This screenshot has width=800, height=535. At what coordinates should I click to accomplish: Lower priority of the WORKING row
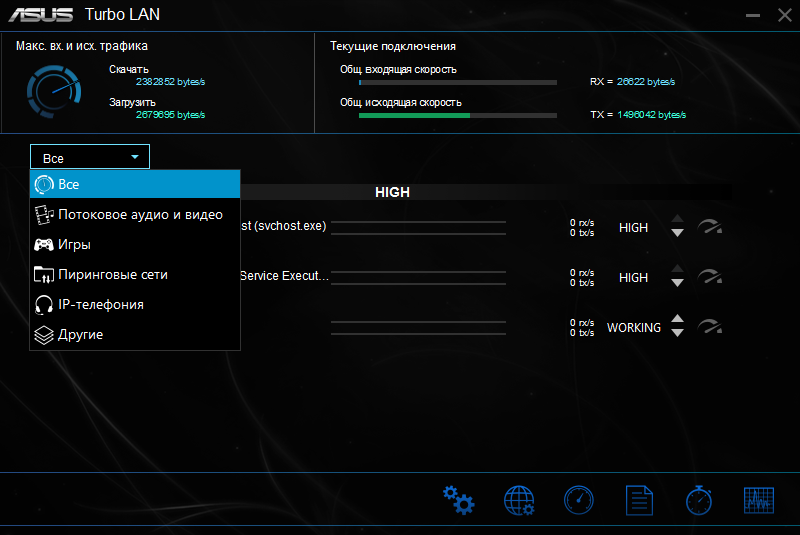pos(677,333)
